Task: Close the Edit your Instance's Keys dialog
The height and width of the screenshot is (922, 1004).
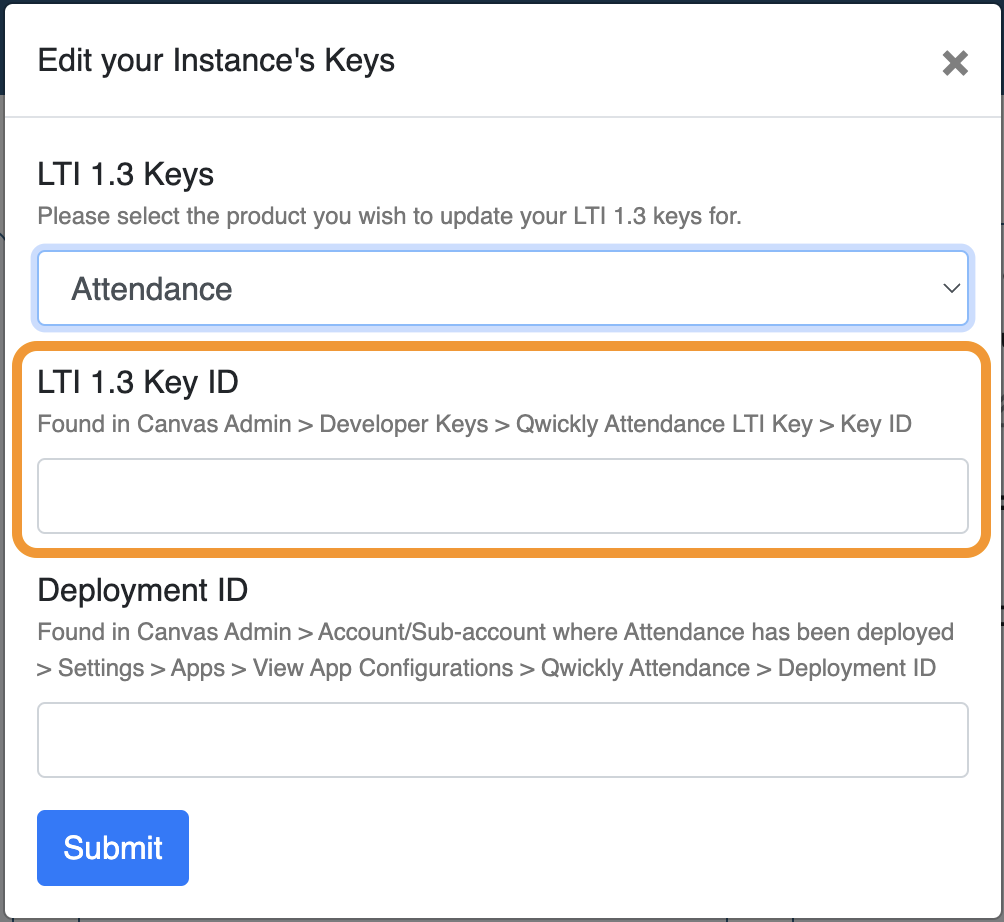Action: coord(955,63)
